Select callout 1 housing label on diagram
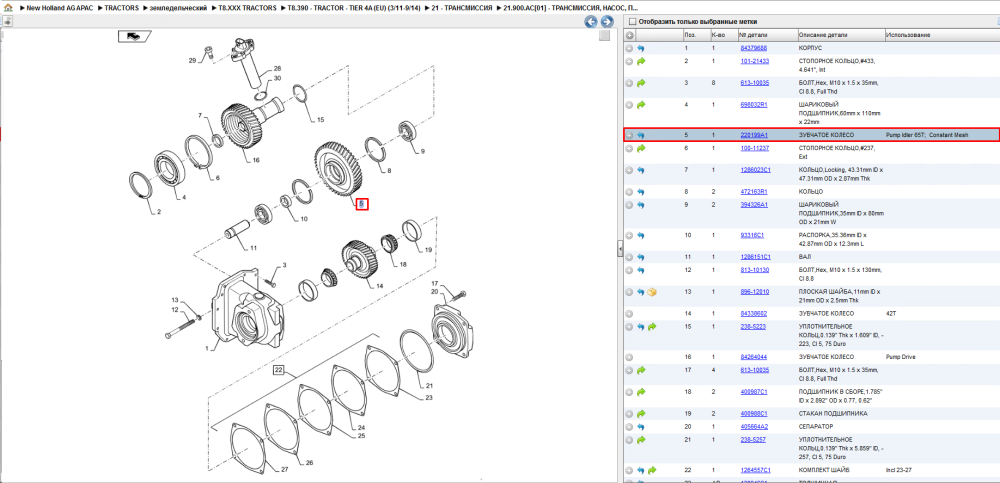The height and width of the screenshot is (483, 1000). point(207,348)
